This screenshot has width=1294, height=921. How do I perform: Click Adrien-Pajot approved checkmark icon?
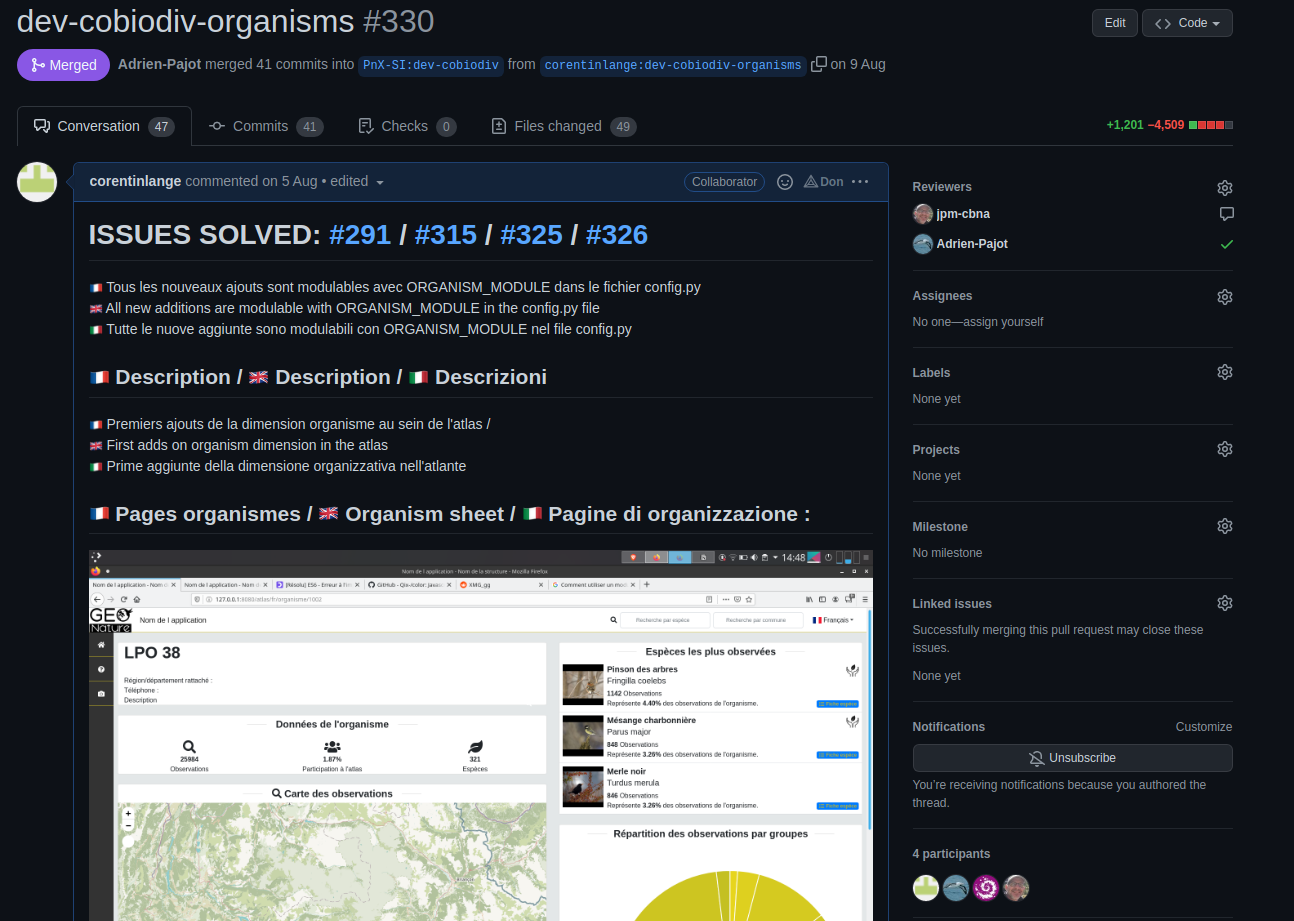click(x=1226, y=244)
